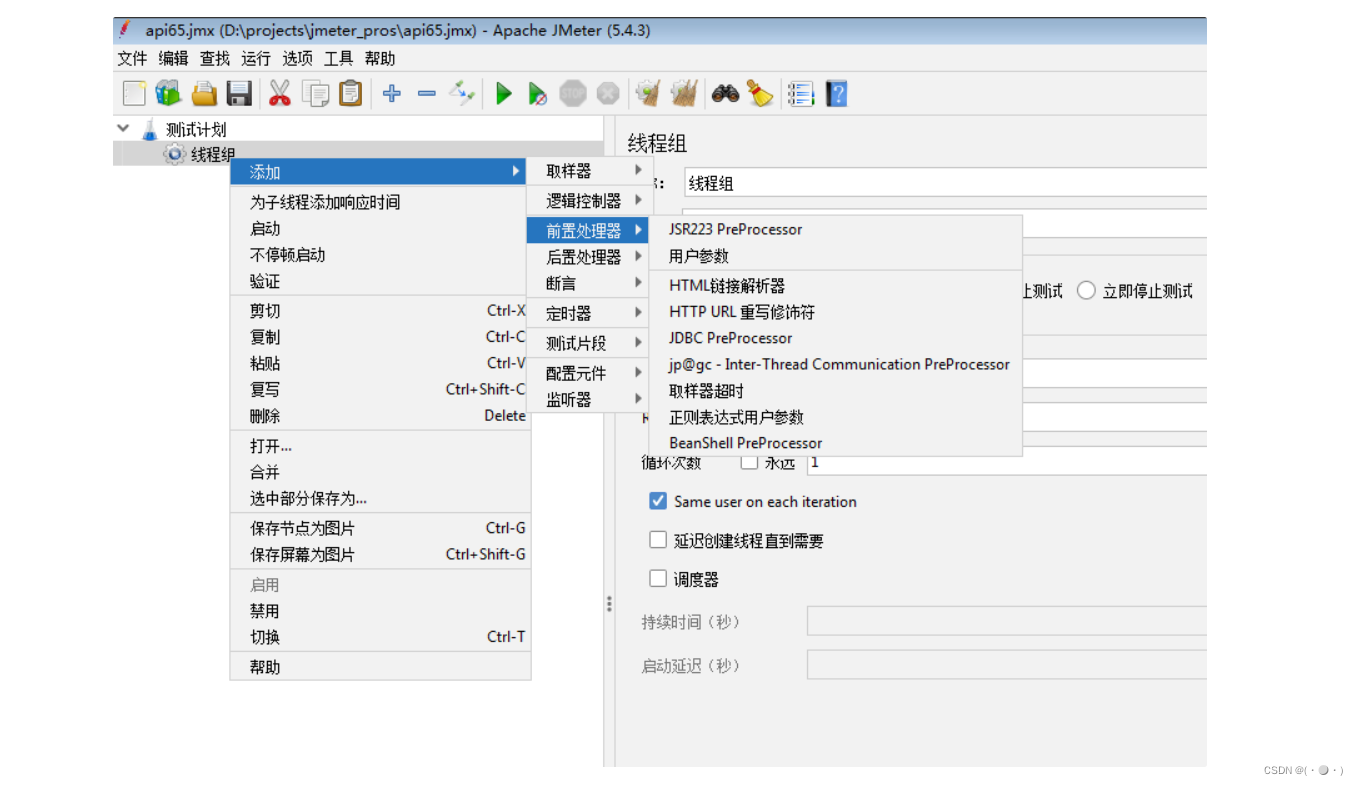
Task: Click the Copy toolbar icon
Action: coord(315,94)
